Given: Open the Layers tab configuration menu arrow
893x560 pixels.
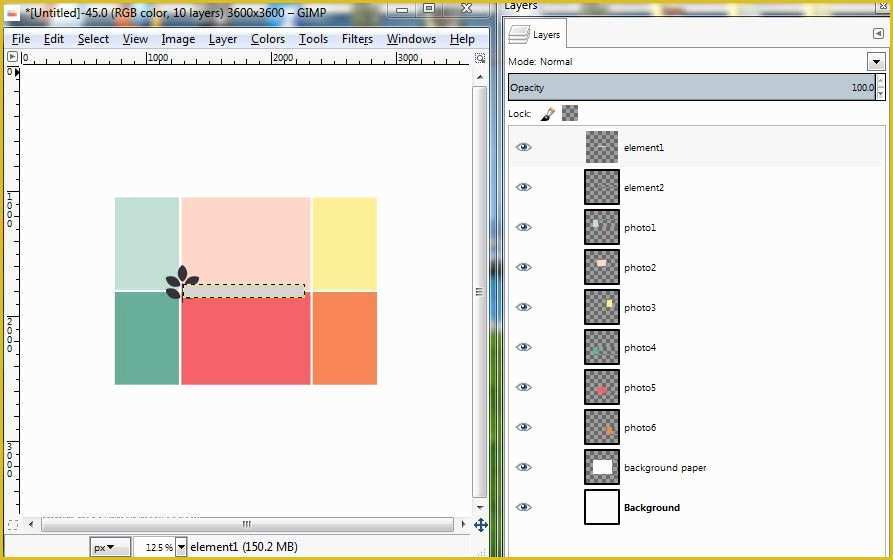Looking at the screenshot, I should [878, 34].
